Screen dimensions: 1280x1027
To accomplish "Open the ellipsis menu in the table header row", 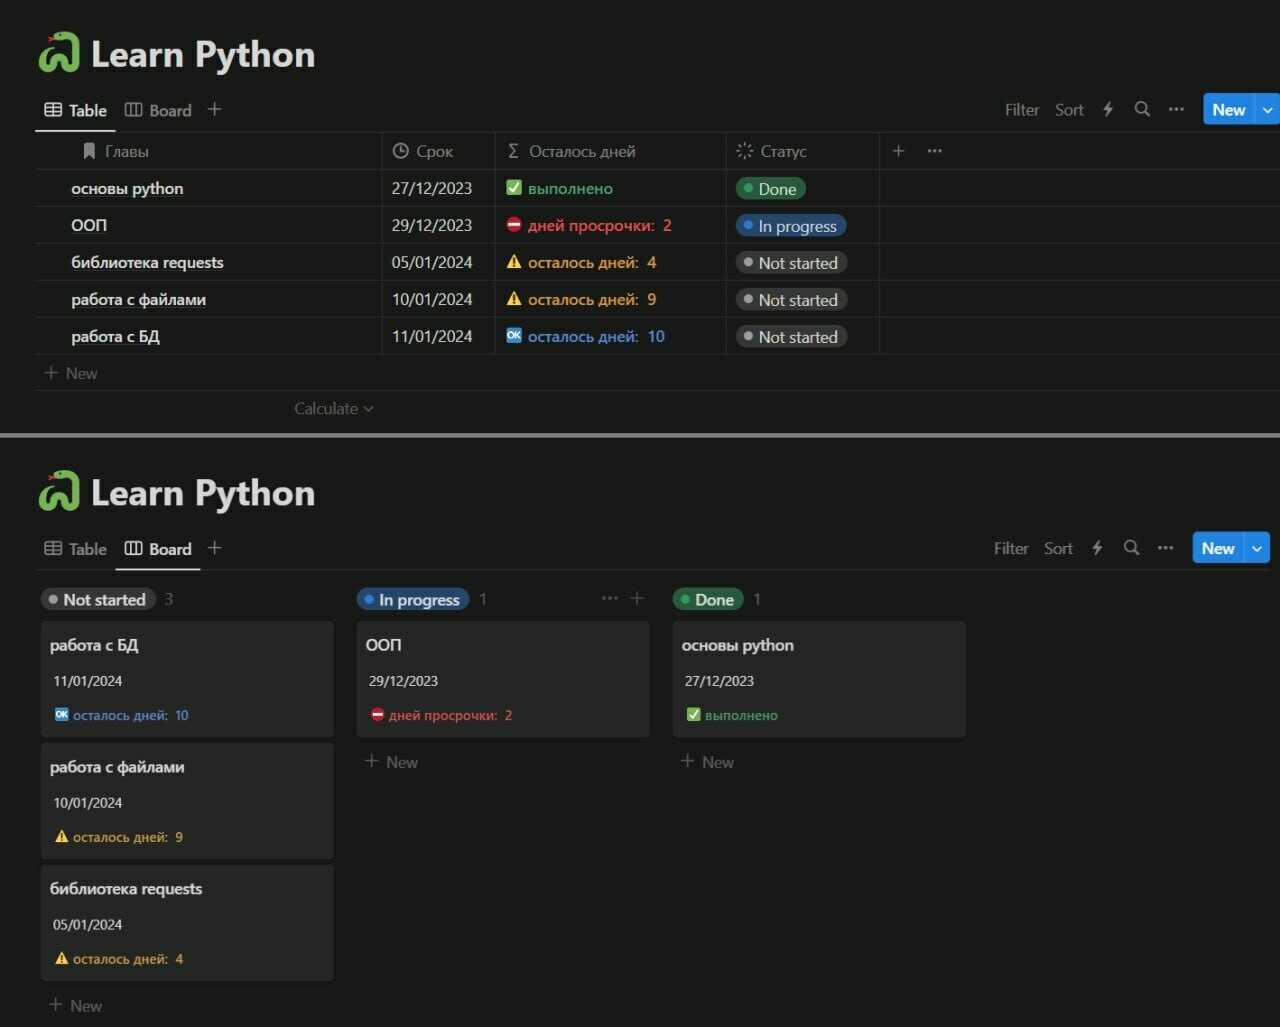I will 934,151.
